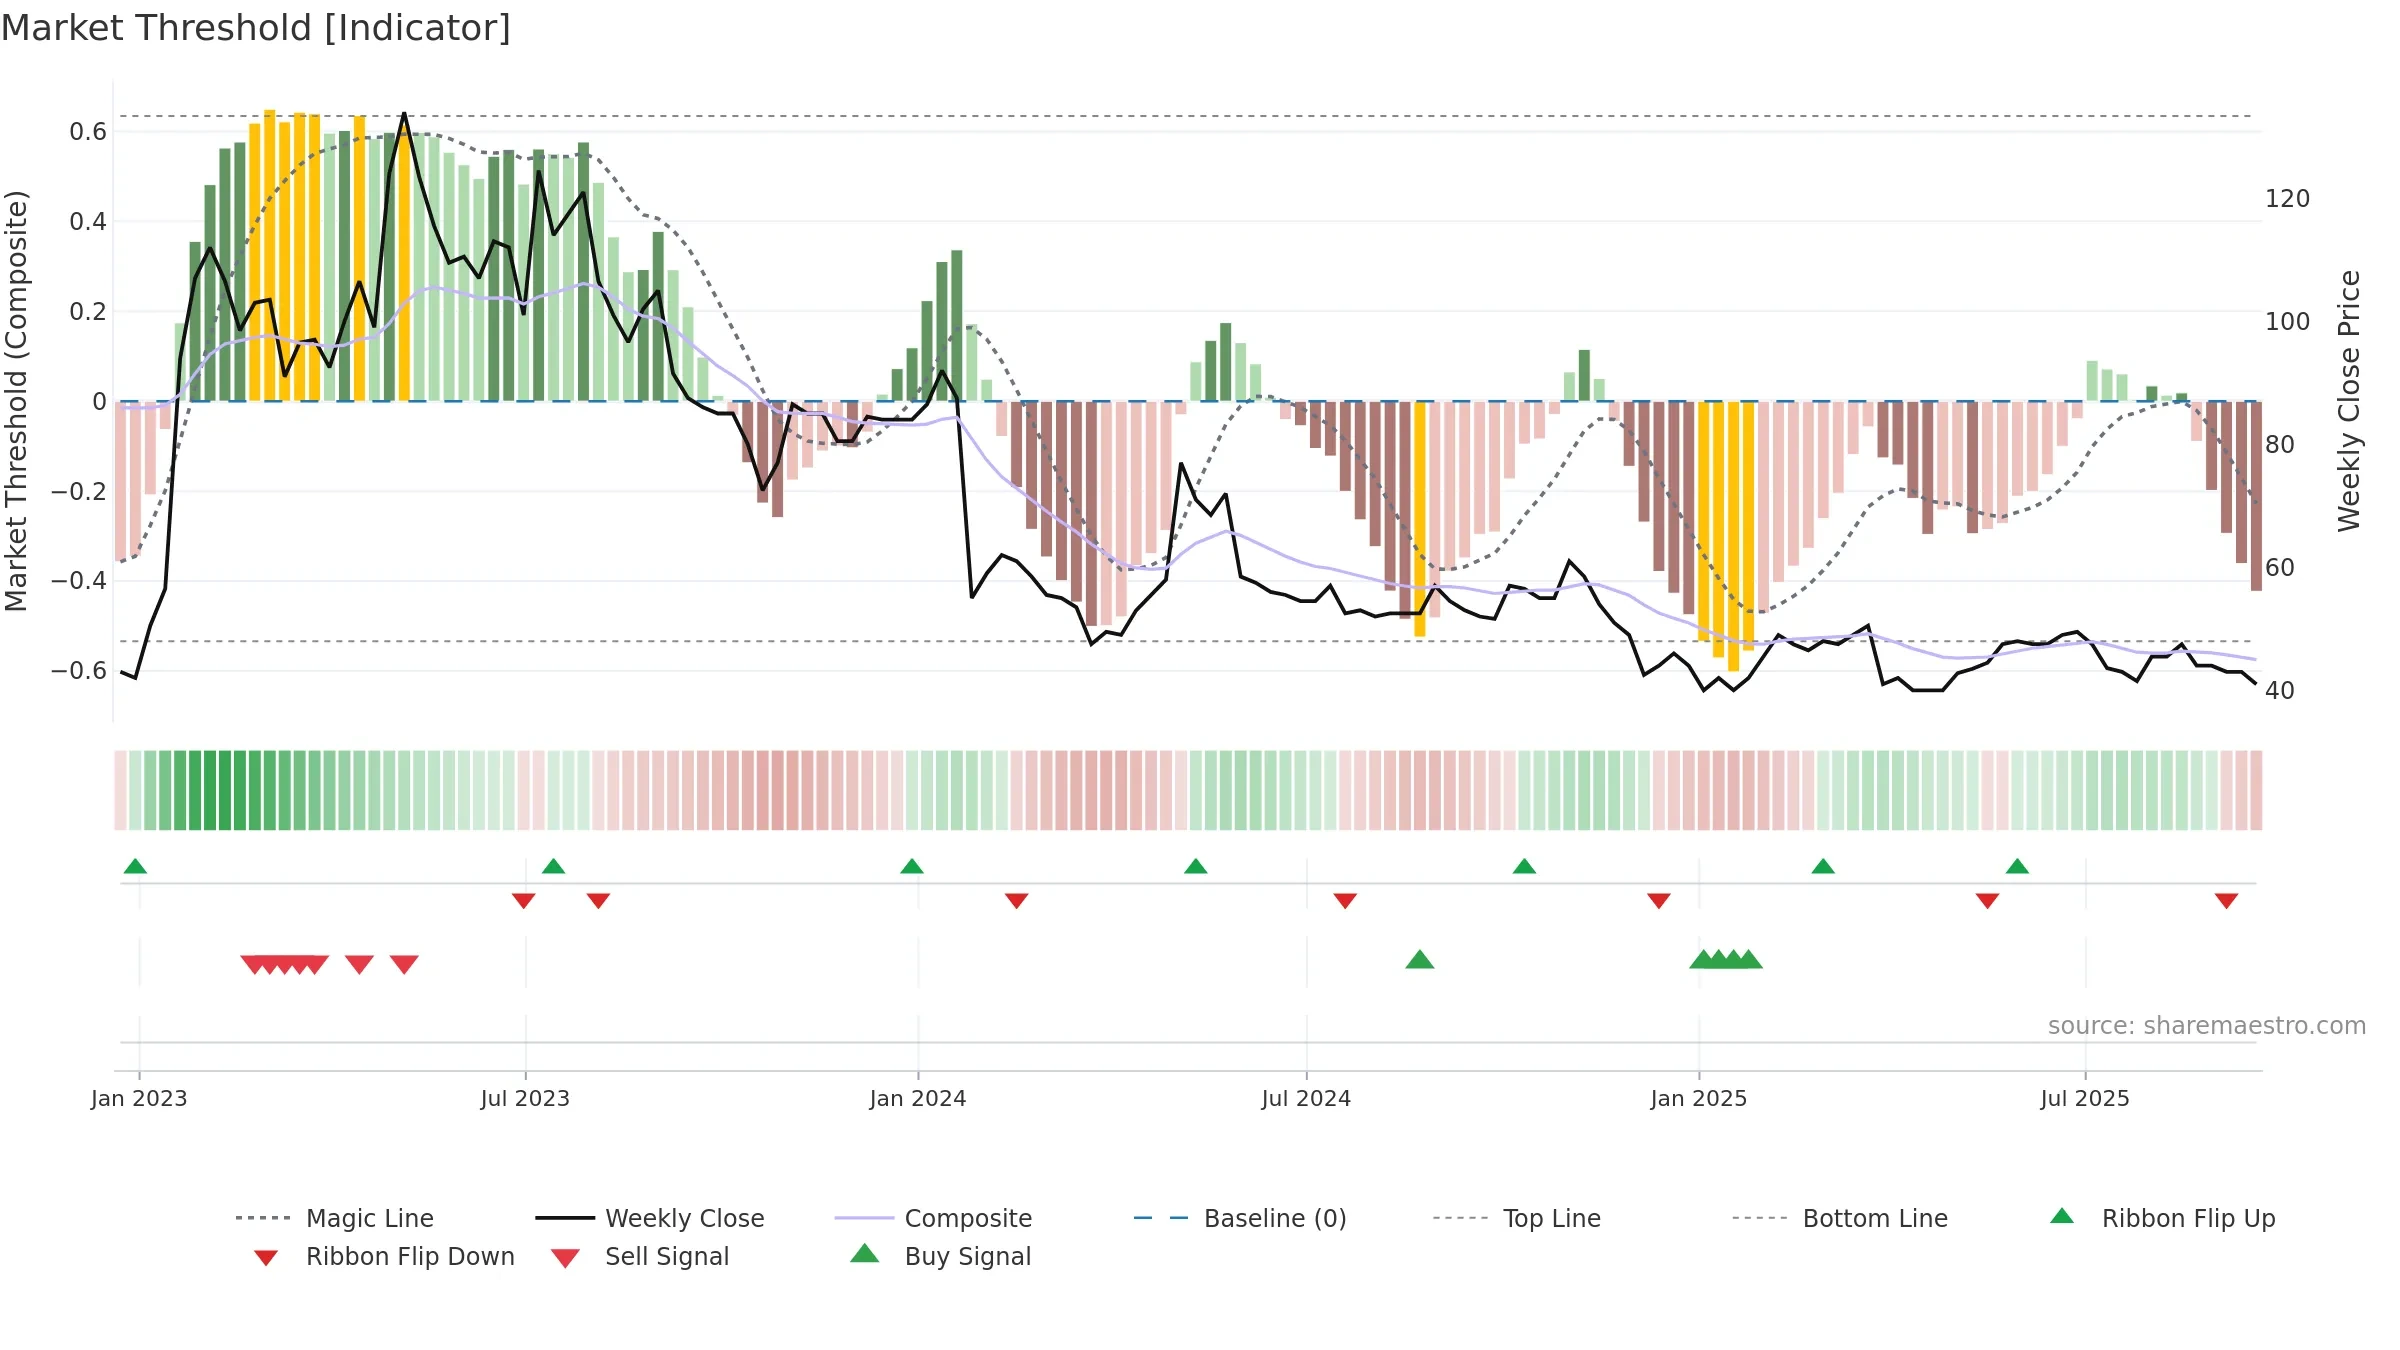This screenshot has height=1350, width=2400.
Task: Toggle the Weekly Close legend entry
Action: tap(650, 1218)
